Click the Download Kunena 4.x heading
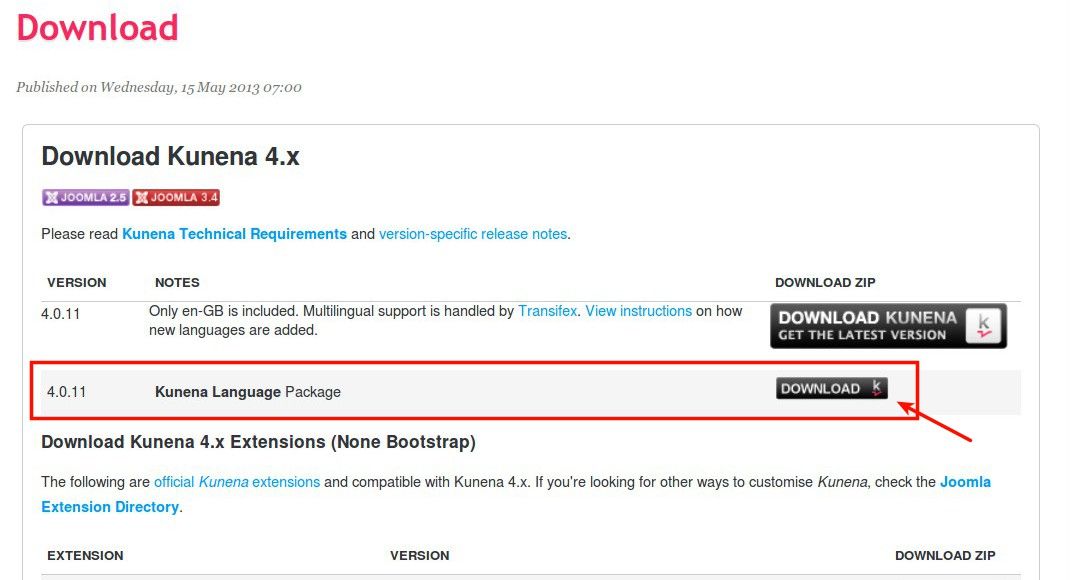1070x580 pixels. pyautogui.click(x=171, y=156)
